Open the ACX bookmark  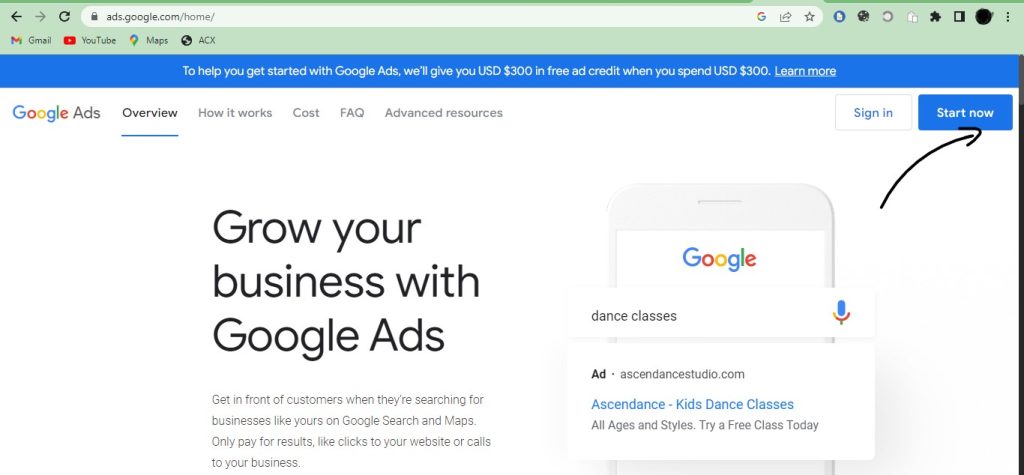point(198,41)
